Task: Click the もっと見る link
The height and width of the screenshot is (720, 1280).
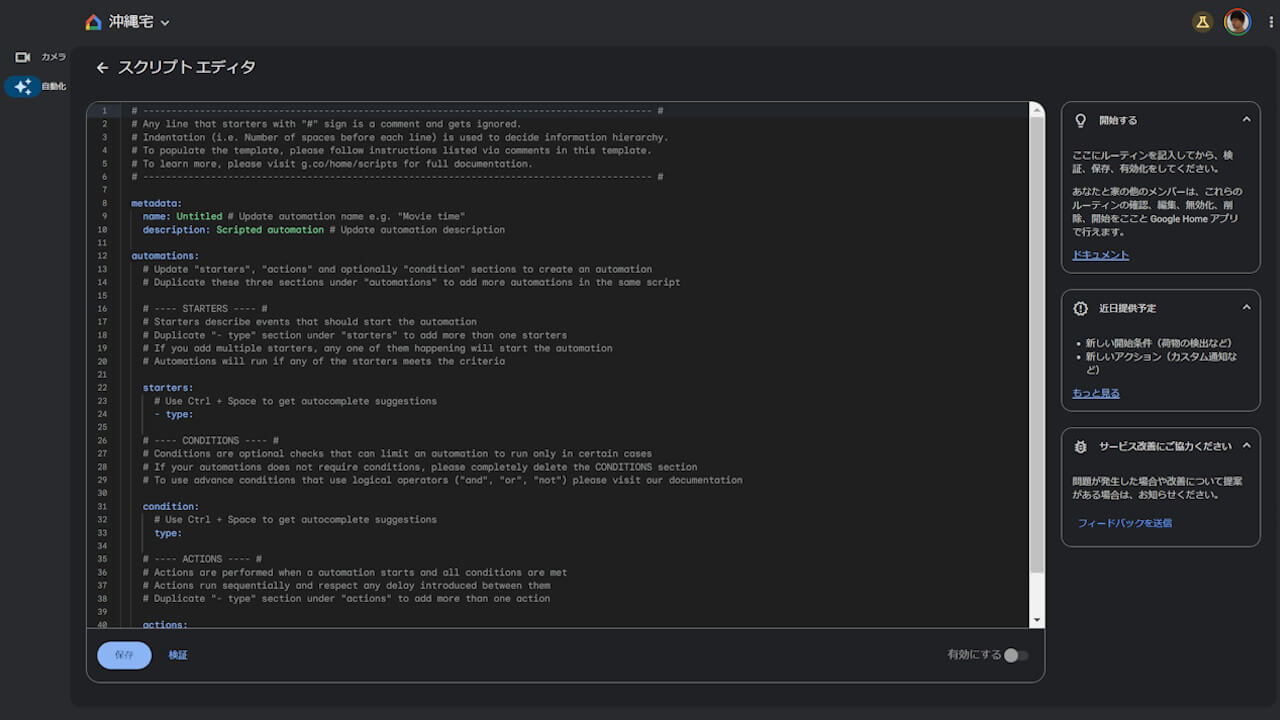Action: tap(1096, 393)
